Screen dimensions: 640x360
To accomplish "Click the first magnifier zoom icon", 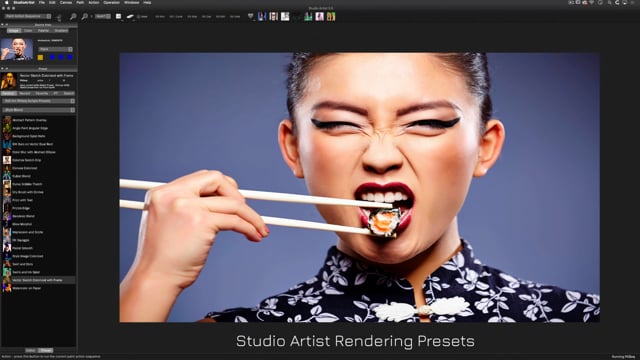I will tap(73, 16).
